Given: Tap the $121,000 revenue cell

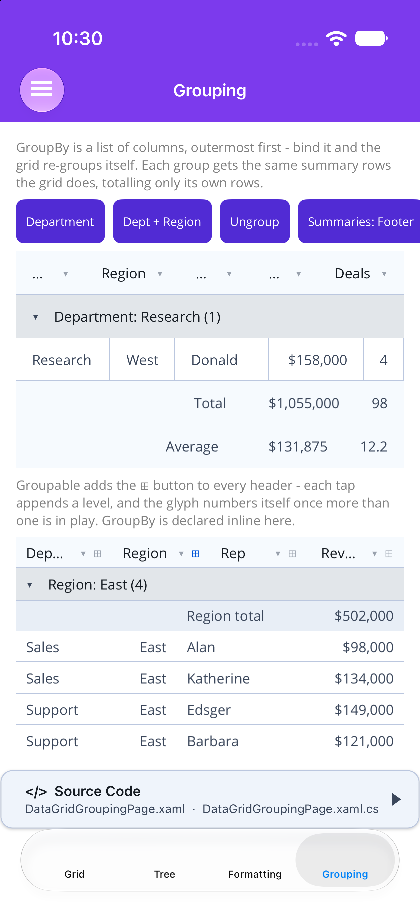Looking at the screenshot, I should pyautogui.click(x=364, y=742).
